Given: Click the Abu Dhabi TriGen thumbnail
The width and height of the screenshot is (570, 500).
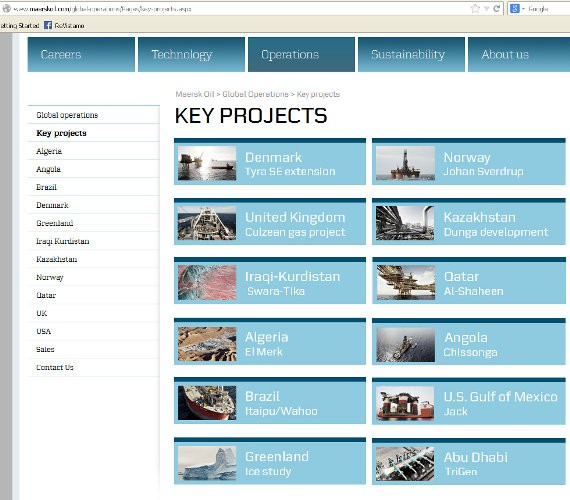Looking at the screenshot, I should [x=405, y=464].
